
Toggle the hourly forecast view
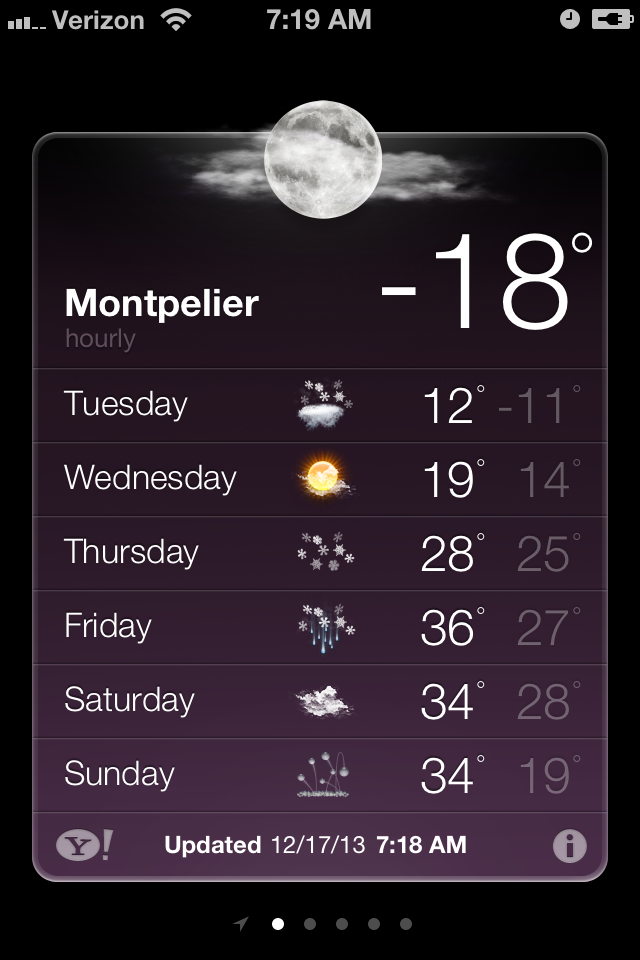[100, 339]
